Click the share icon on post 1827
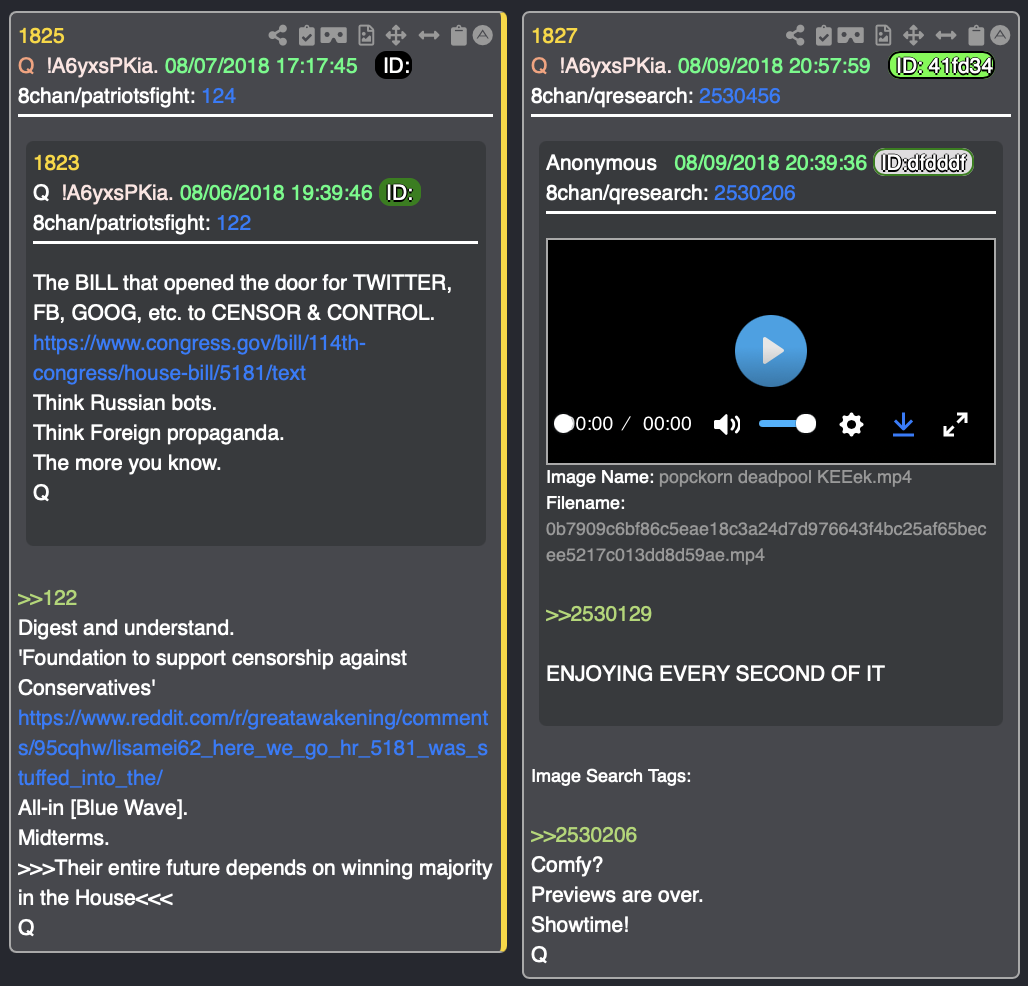Screen dimensions: 1028x986 pyautogui.click(x=795, y=35)
